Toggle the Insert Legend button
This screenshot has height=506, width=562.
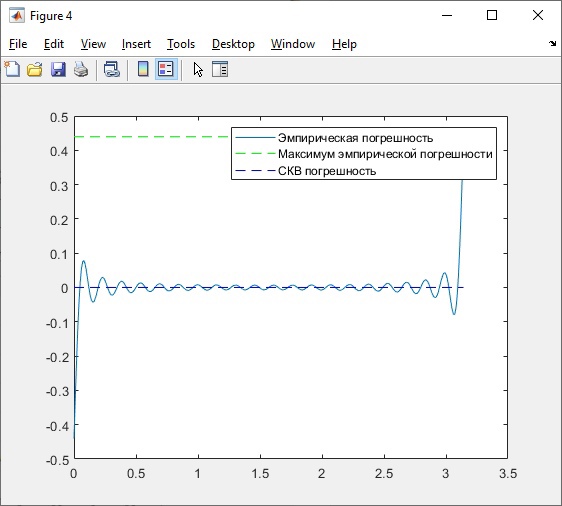(166, 69)
